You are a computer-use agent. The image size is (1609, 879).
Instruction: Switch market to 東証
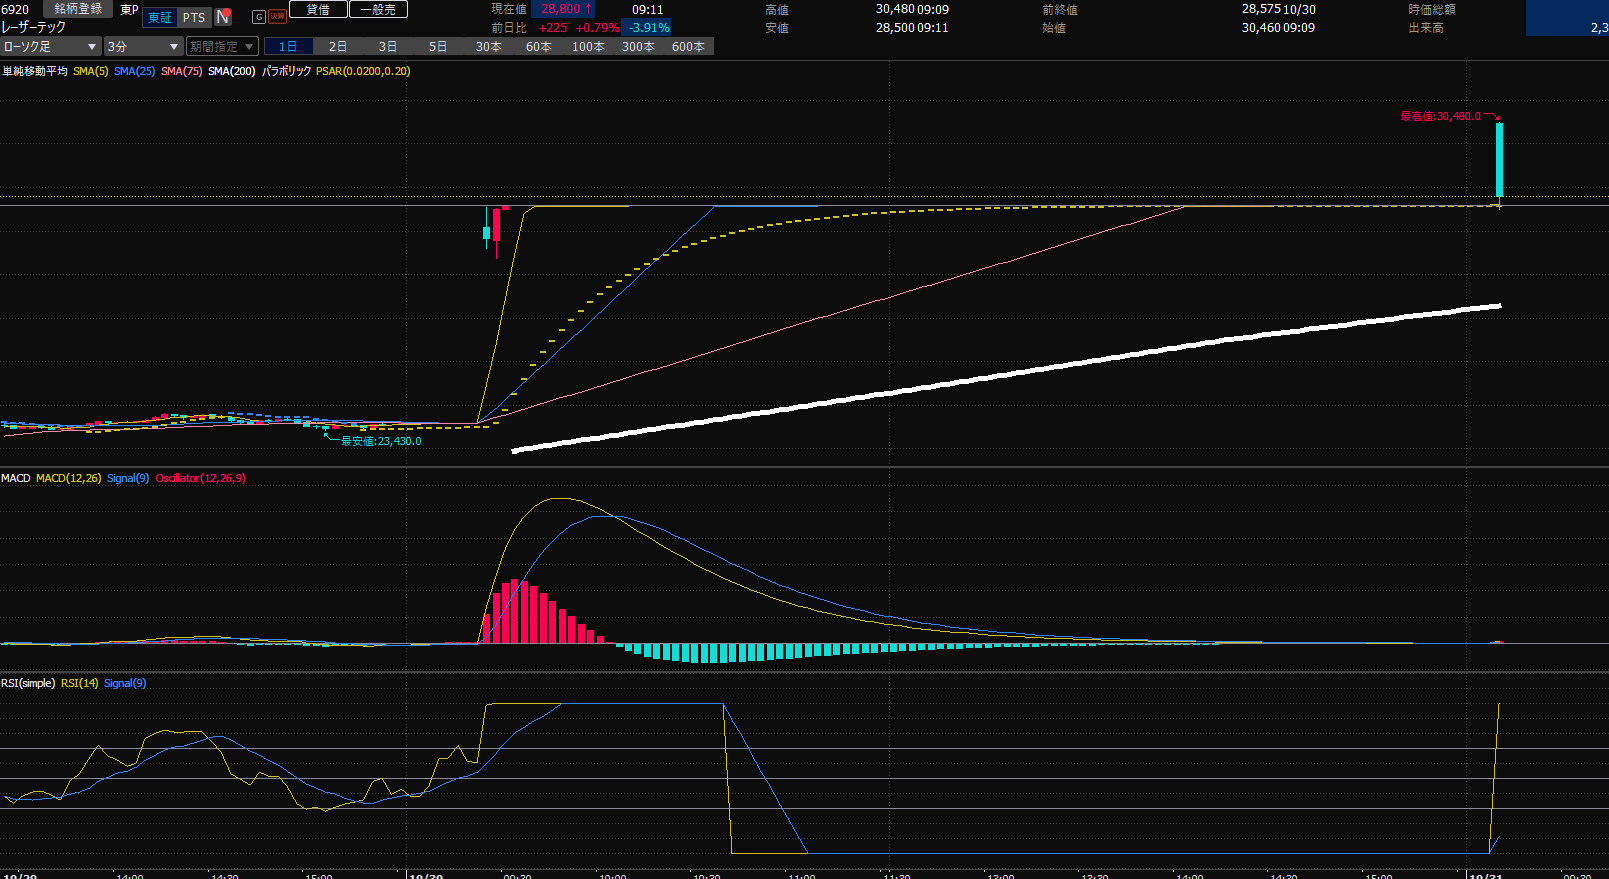[160, 17]
